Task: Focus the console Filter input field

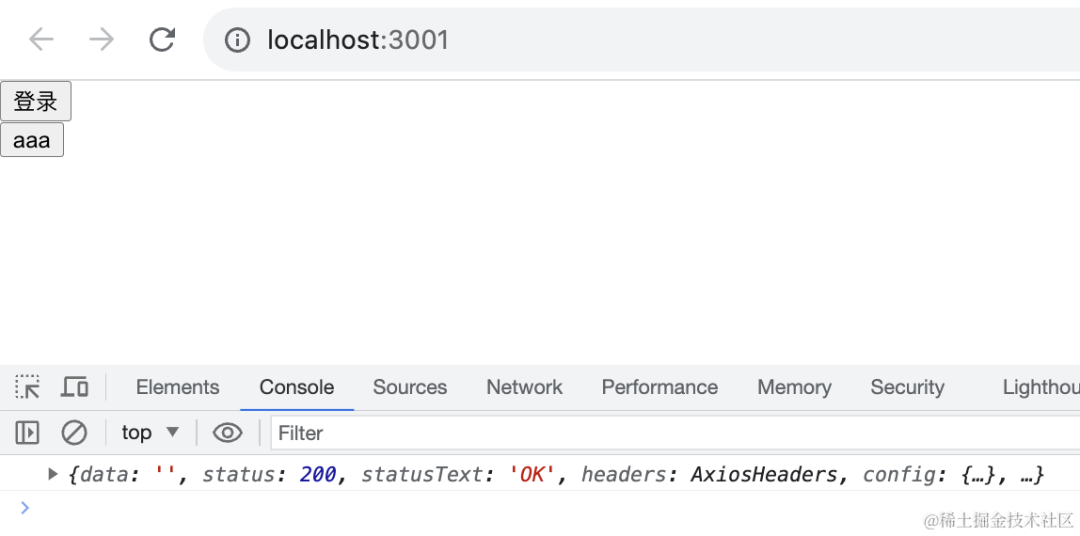Action: [675, 433]
